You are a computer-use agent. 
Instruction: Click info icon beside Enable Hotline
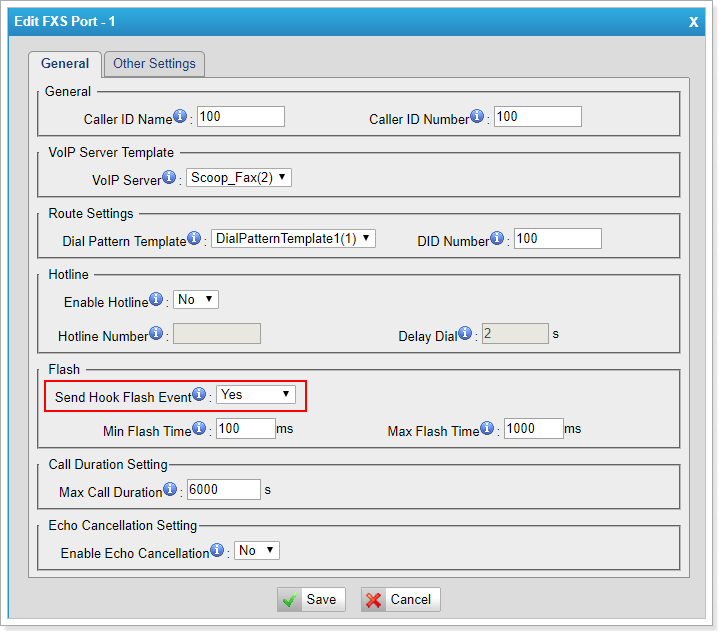click(x=156, y=299)
